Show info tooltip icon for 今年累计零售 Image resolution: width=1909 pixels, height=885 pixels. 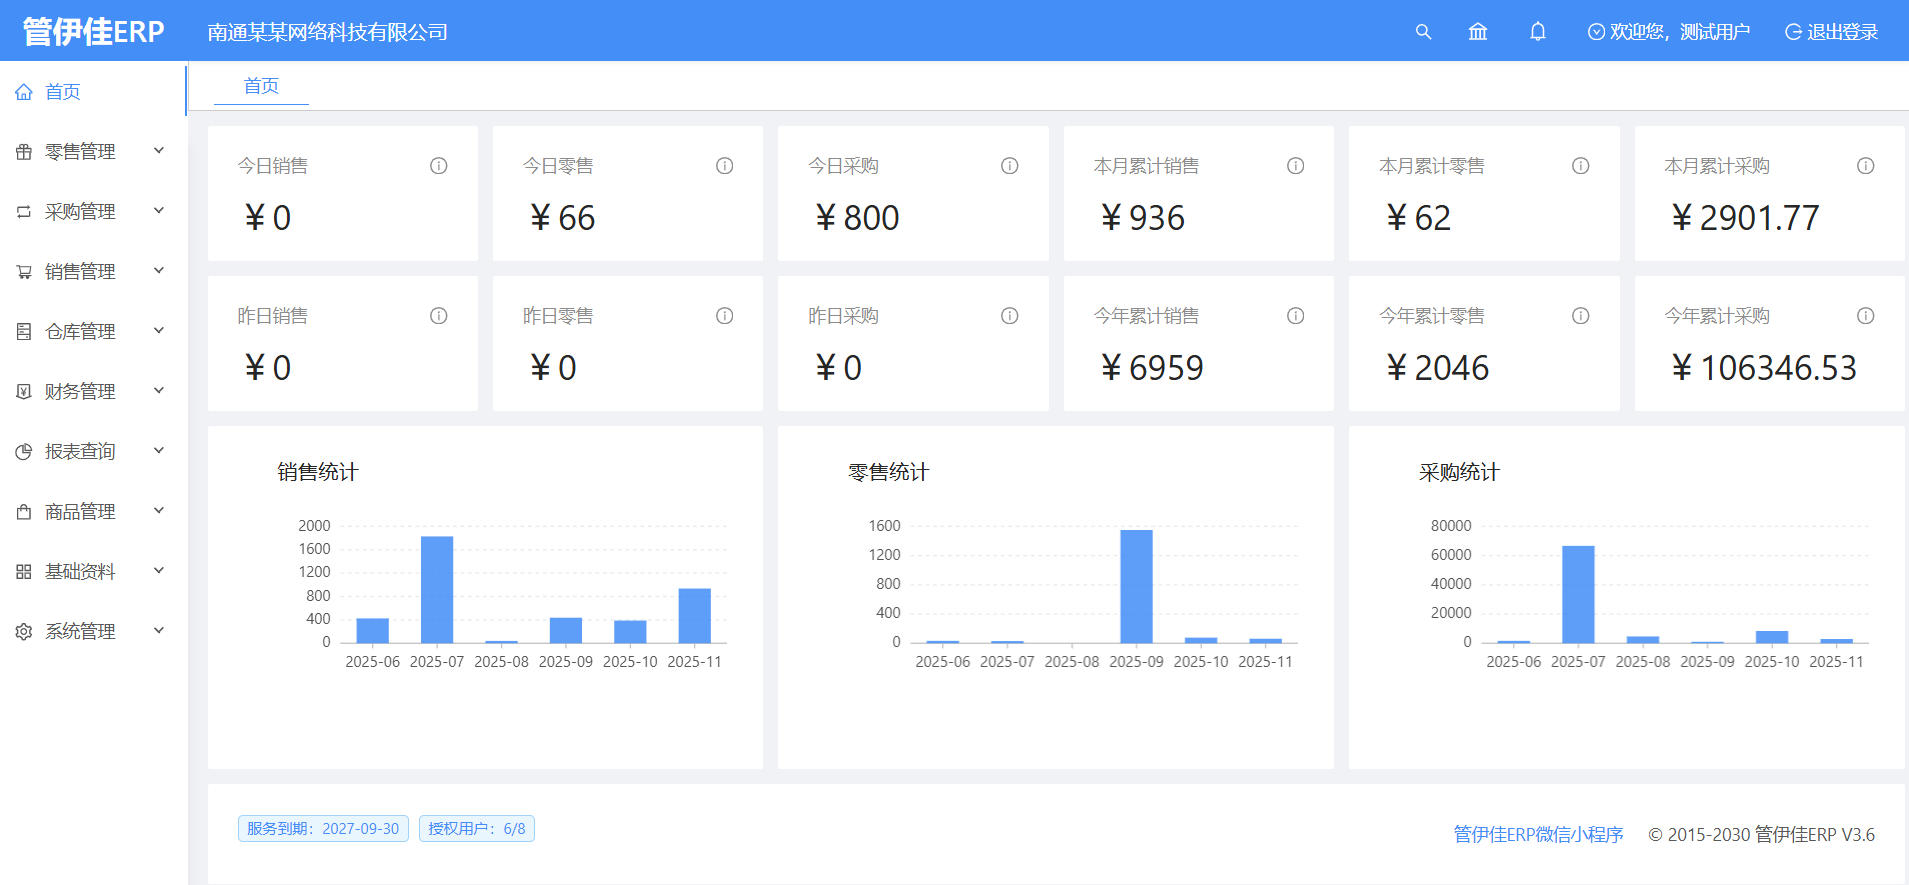point(1580,316)
